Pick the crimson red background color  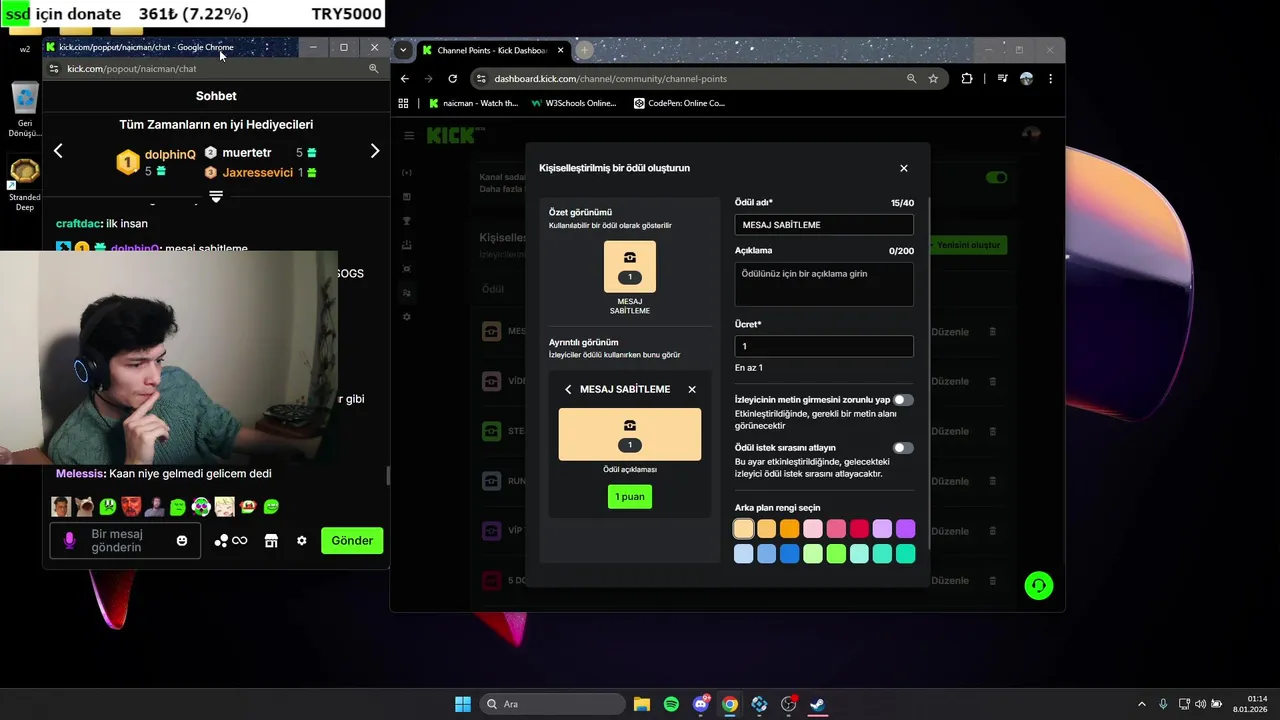point(859,529)
